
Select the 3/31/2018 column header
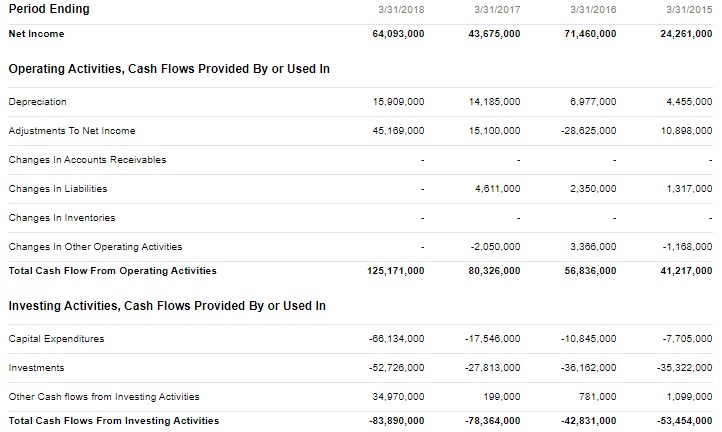click(x=402, y=10)
